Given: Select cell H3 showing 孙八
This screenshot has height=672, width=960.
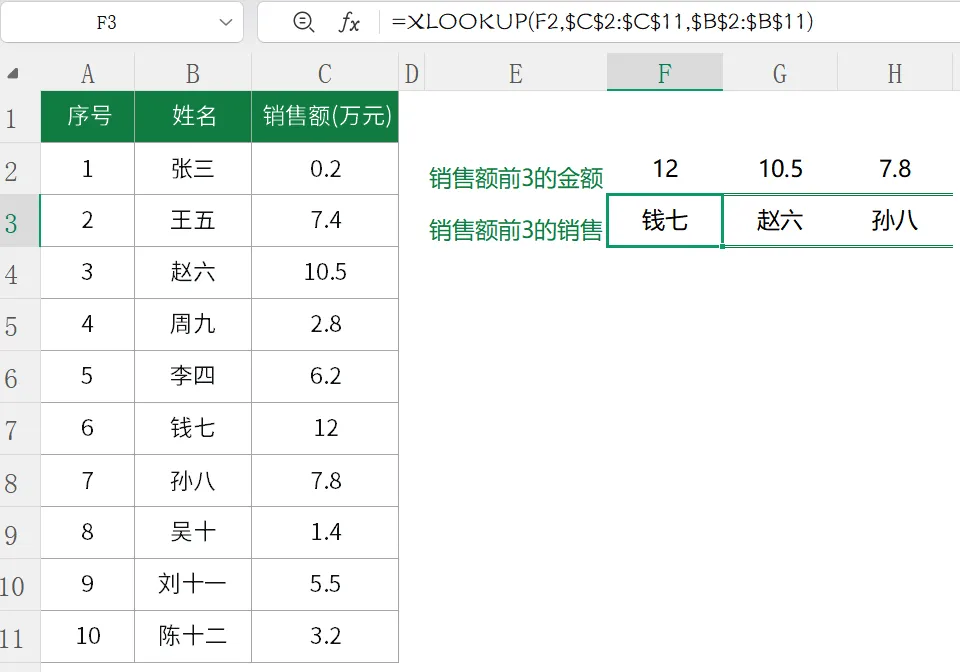Looking at the screenshot, I should pos(895,221).
